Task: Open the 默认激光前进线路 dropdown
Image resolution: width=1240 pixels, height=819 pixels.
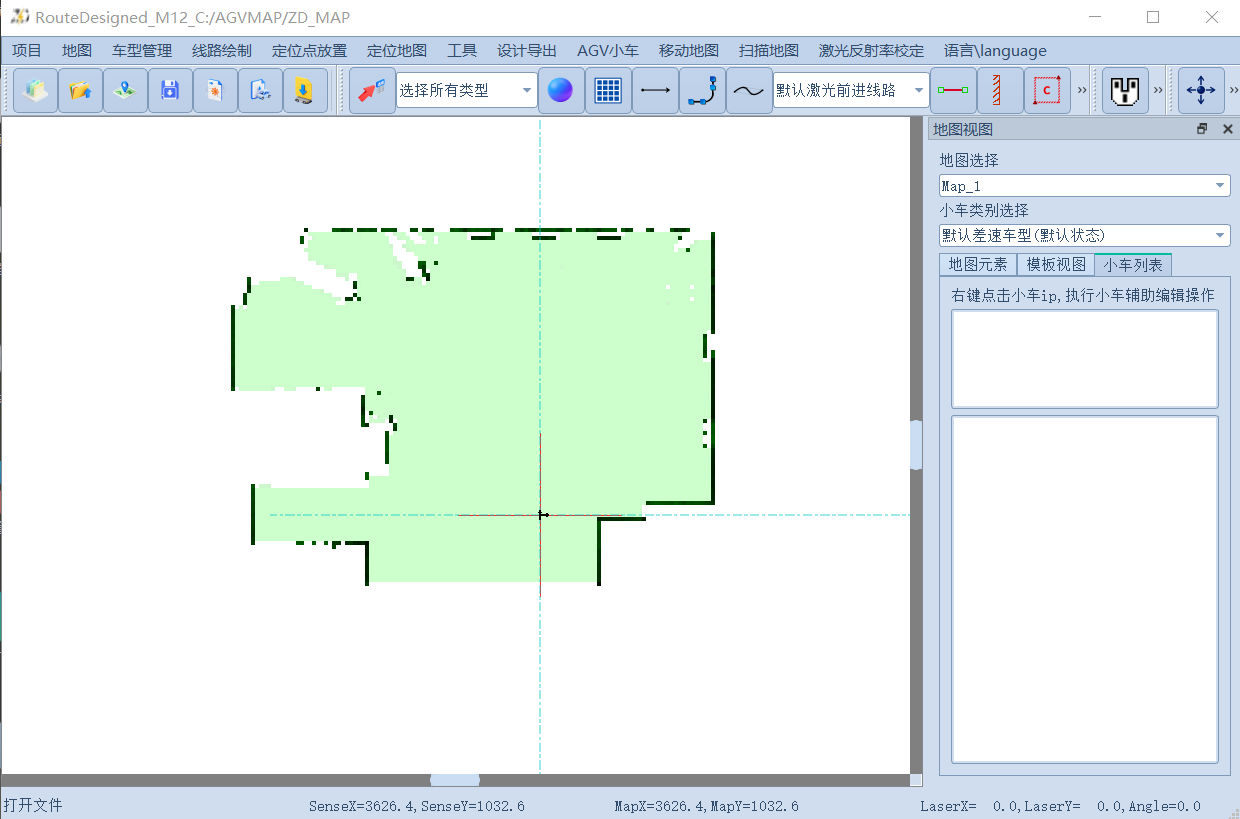Action: [x=851, y=91]
